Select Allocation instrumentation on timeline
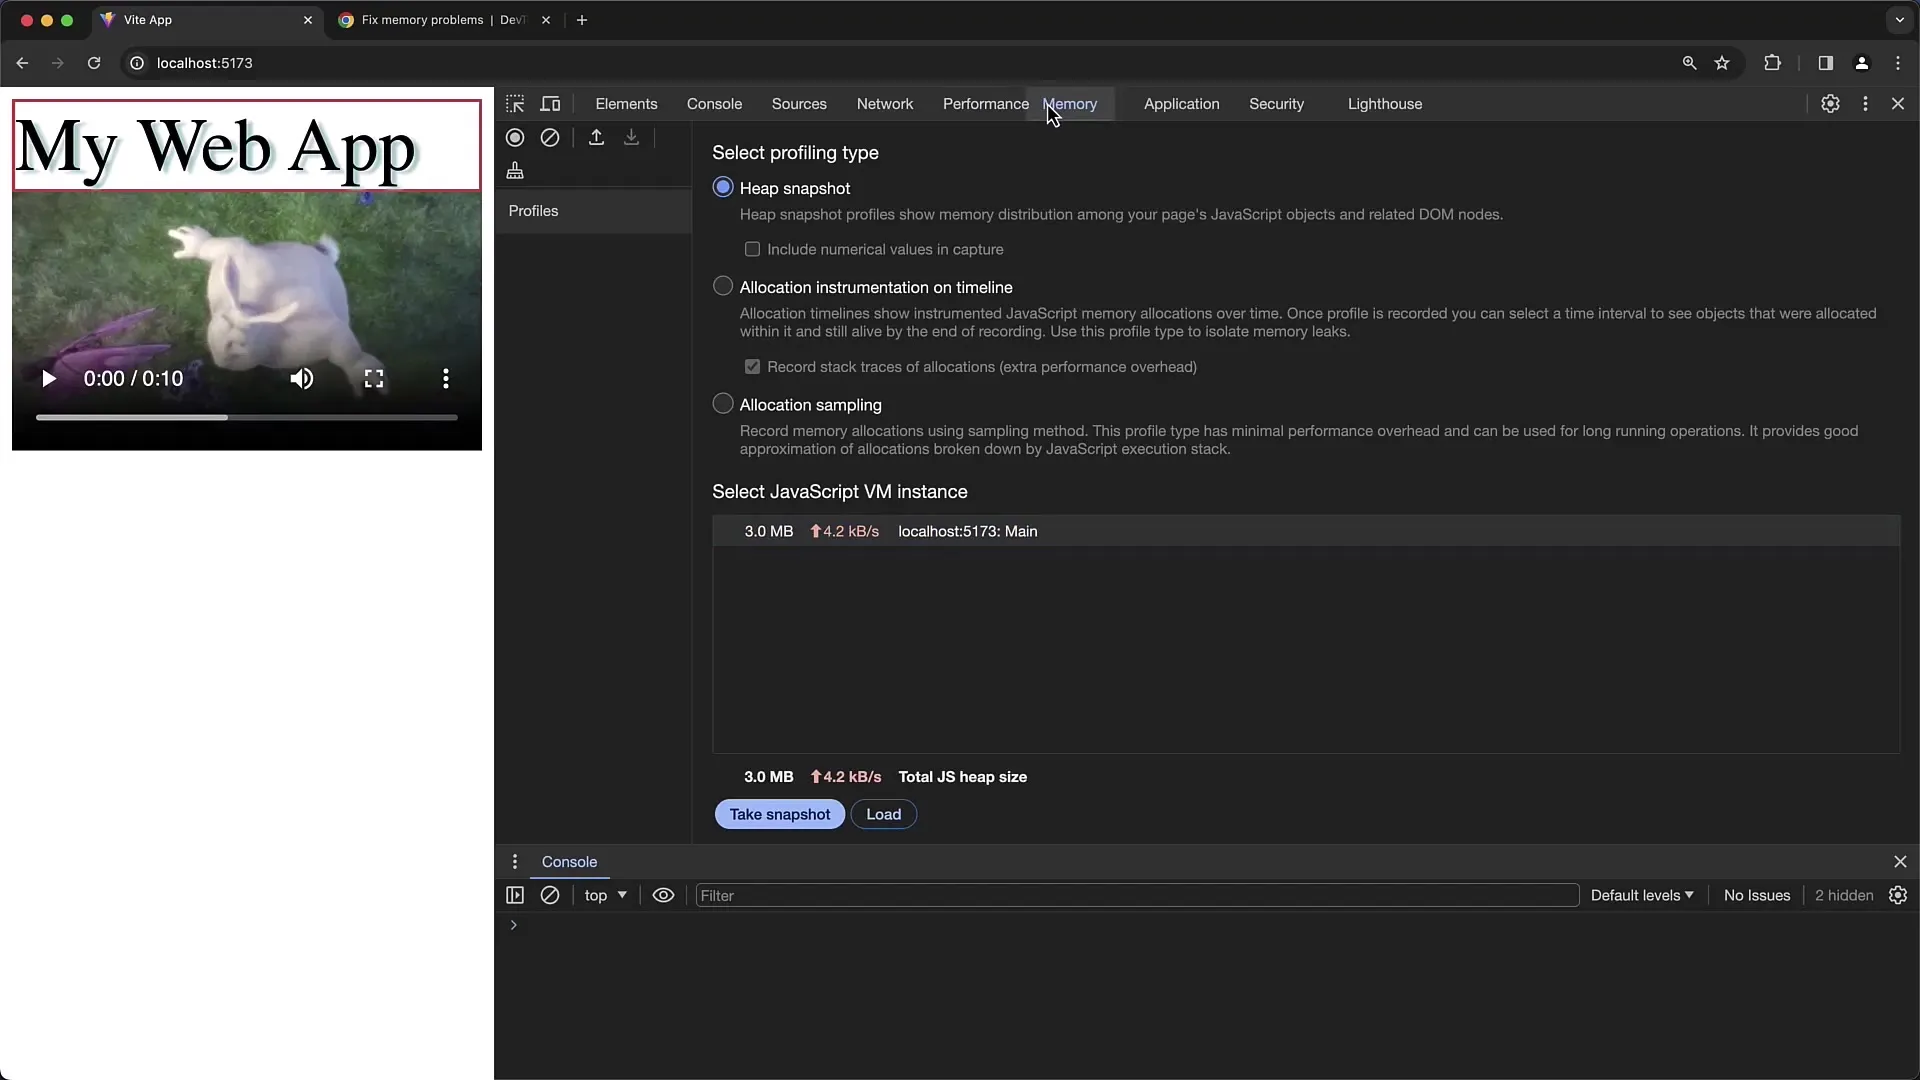 click(723, 286)
